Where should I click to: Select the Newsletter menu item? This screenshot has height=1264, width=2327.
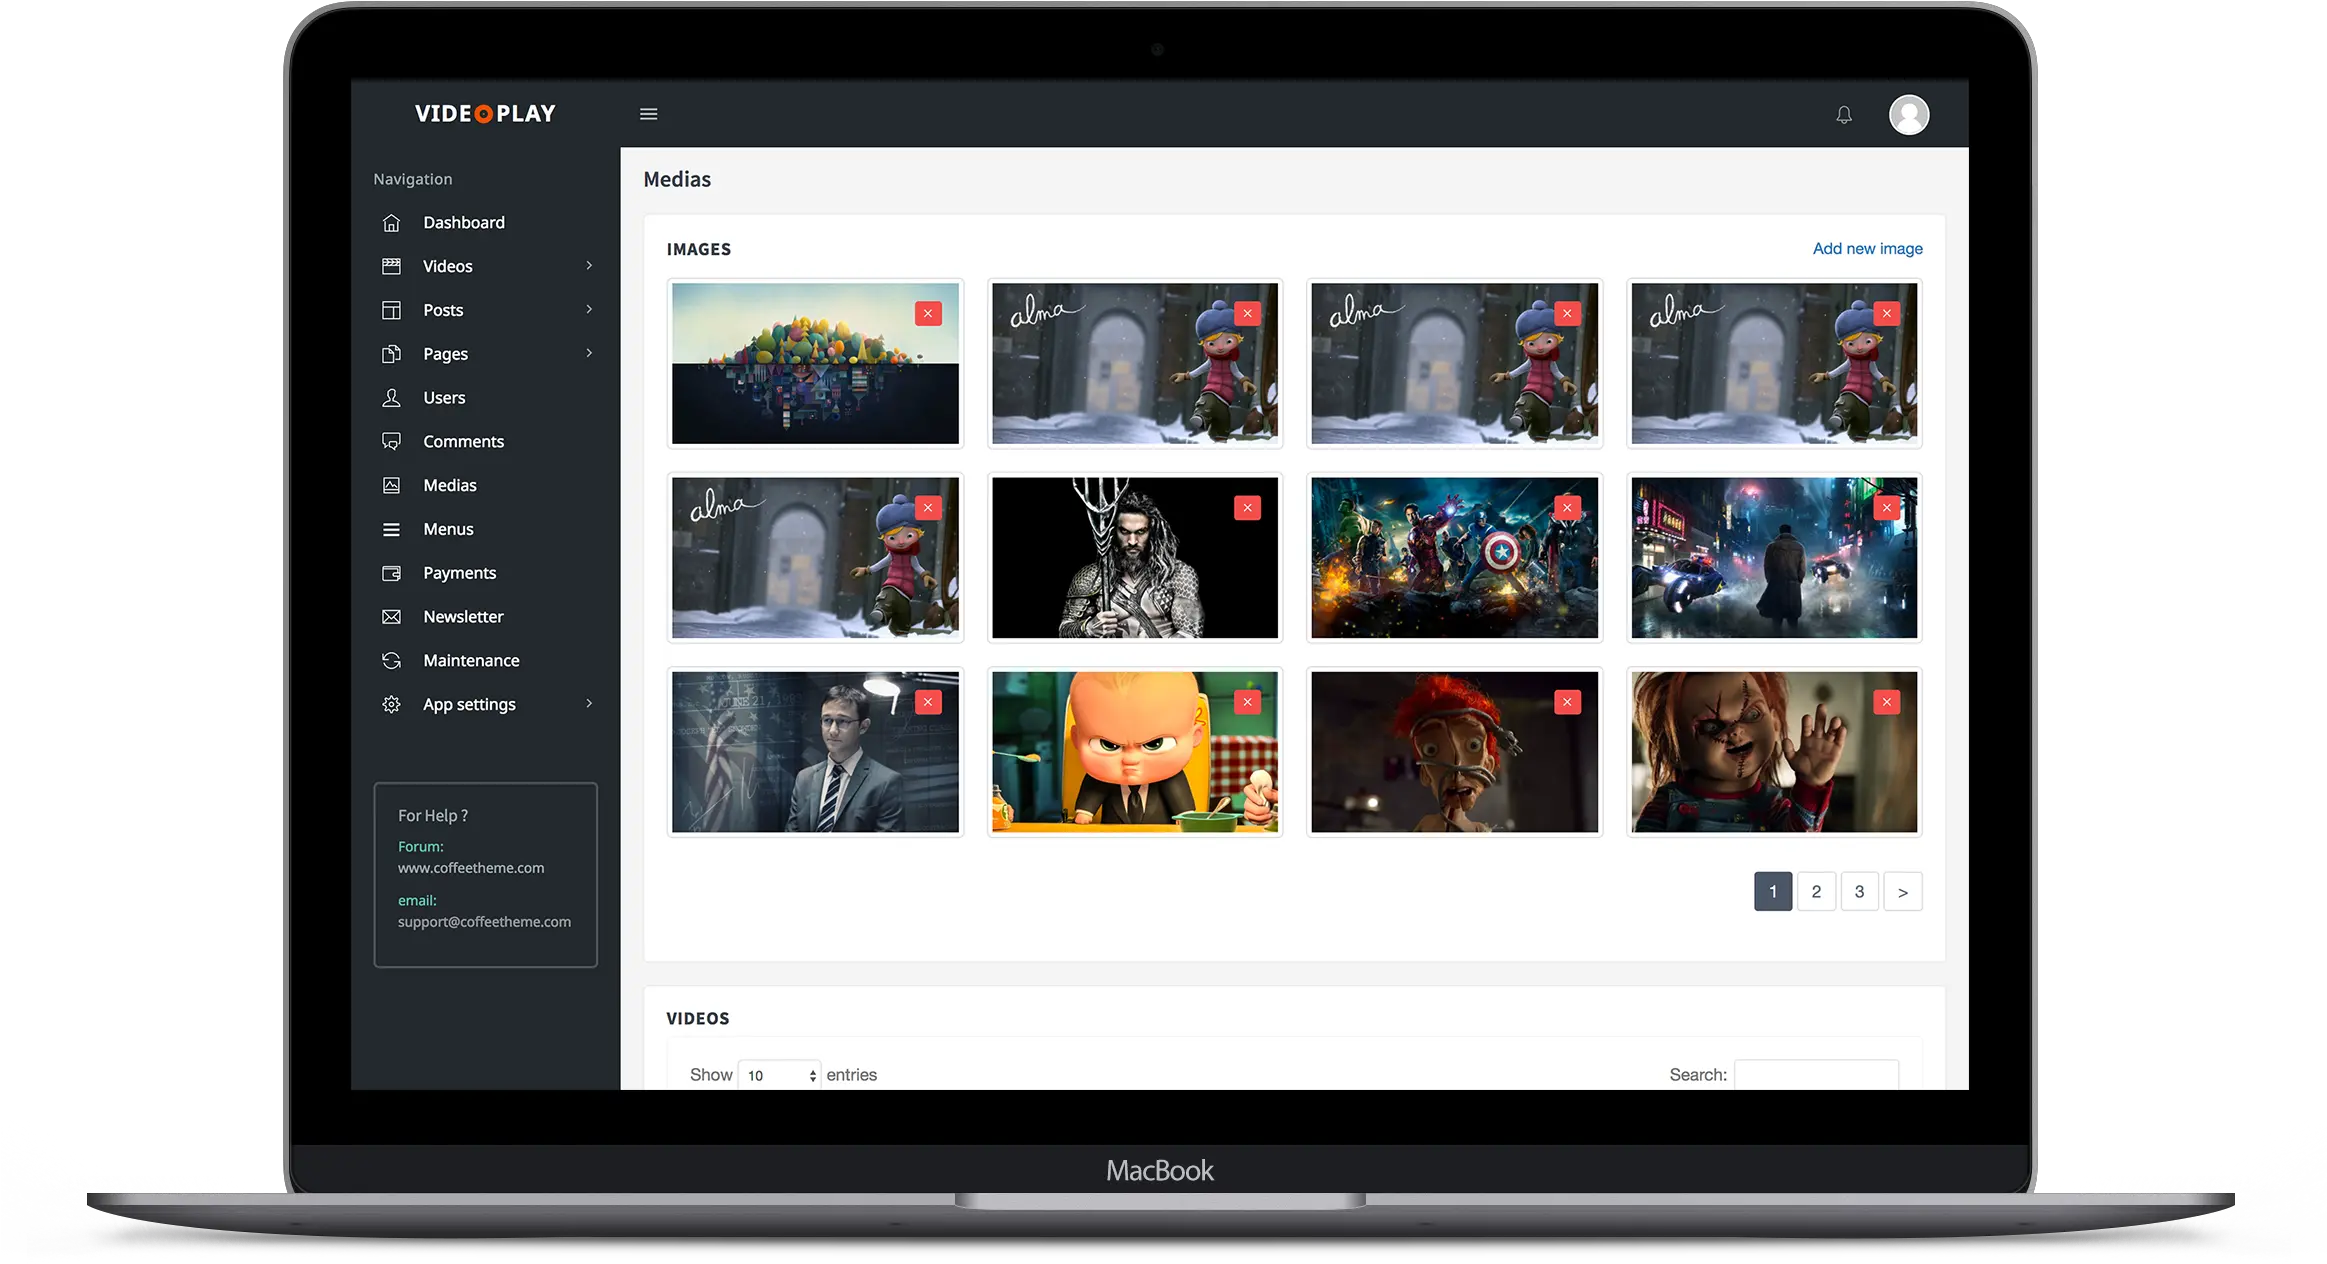pos(462,615)
